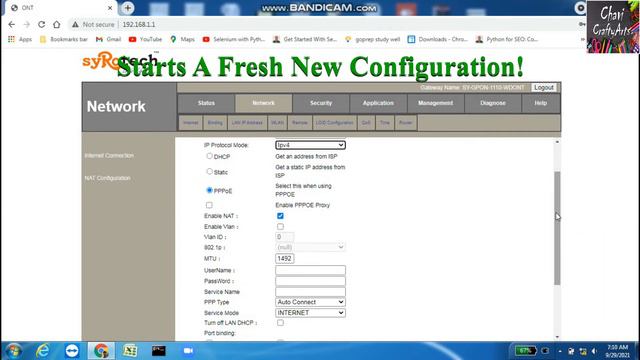640x360 pixels.
Task: Open Internet Connection in sidebar
Action: 109,156
